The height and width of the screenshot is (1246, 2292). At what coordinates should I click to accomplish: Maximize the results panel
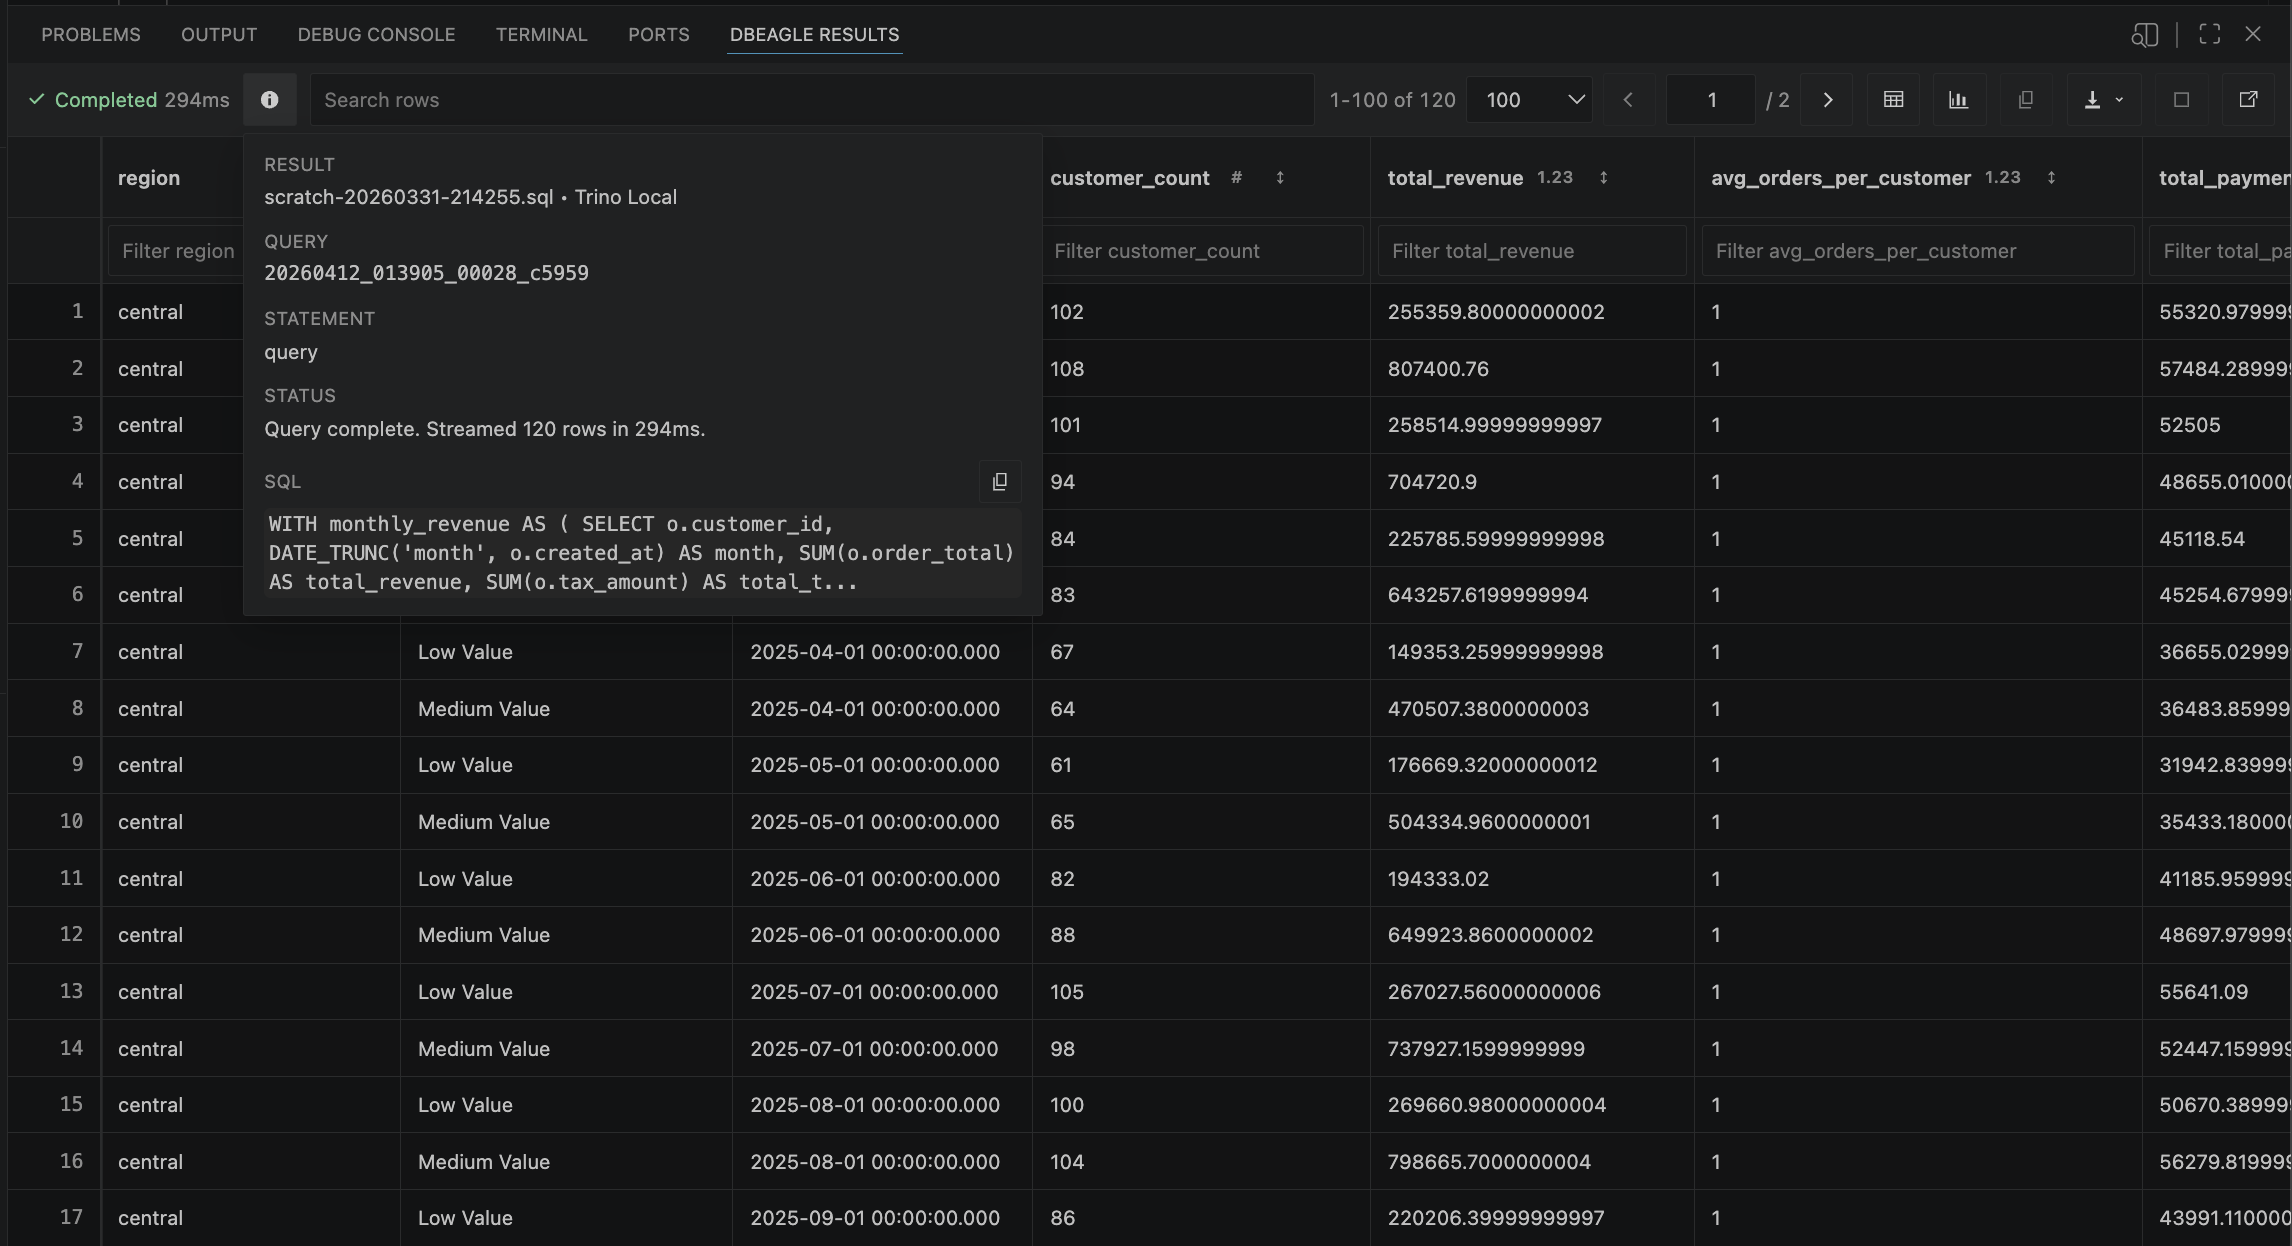[x=2209, y=35]
